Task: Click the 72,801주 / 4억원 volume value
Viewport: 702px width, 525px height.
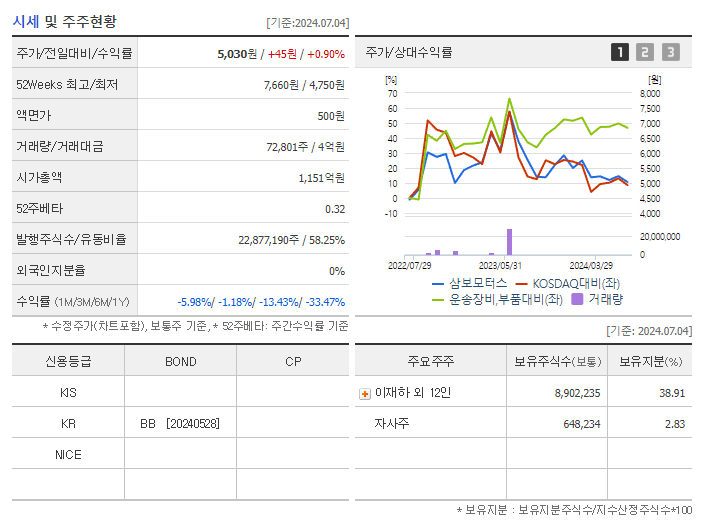Action: [305, 147]
